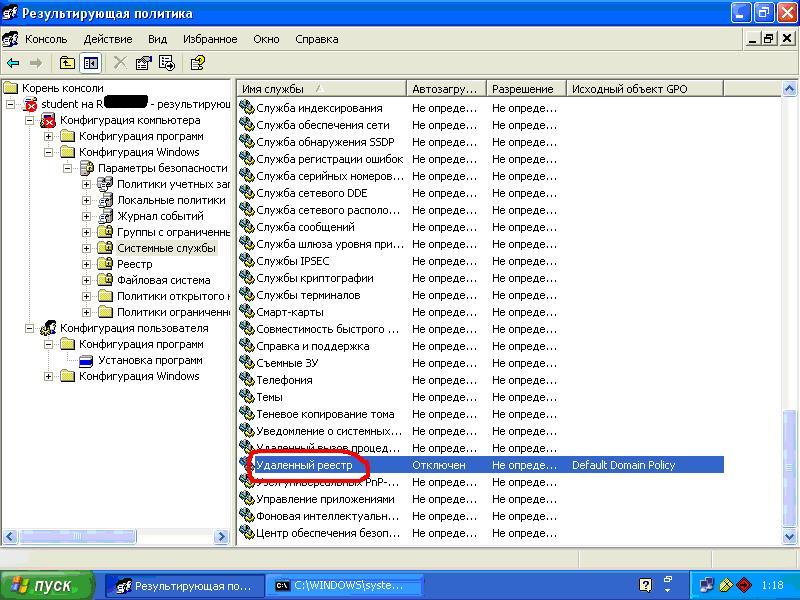
Task: Expand the Файловая система node
Action: pyautogui.click(x=86, y=280)
